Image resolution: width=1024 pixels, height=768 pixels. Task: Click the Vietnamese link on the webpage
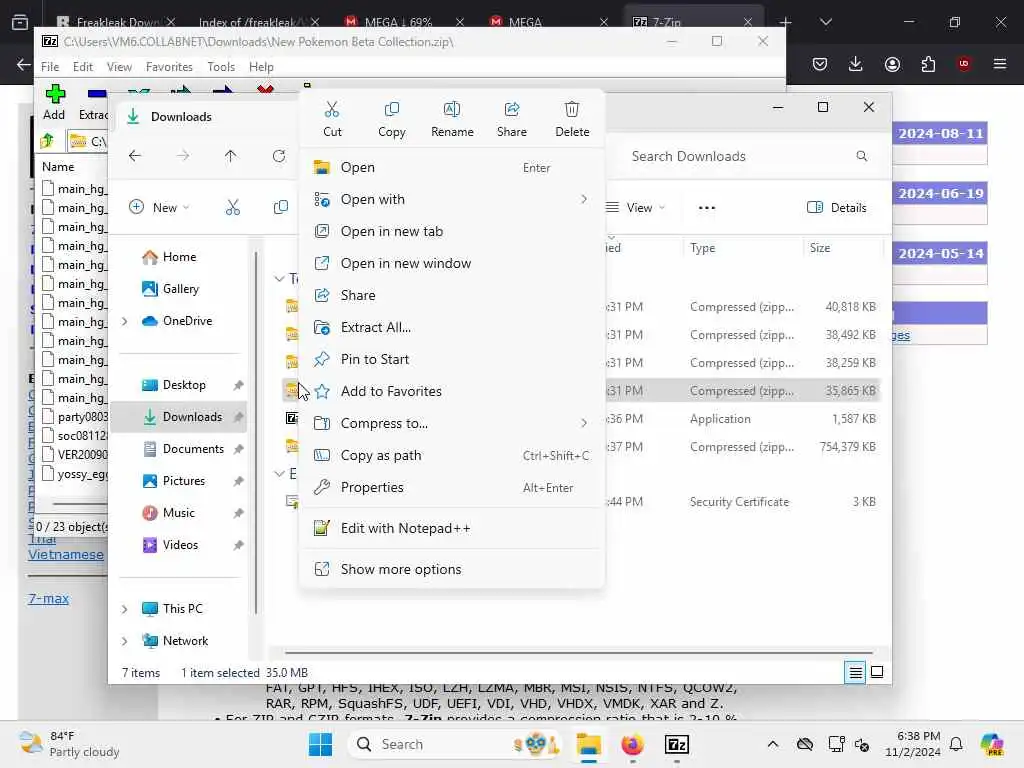66,554
